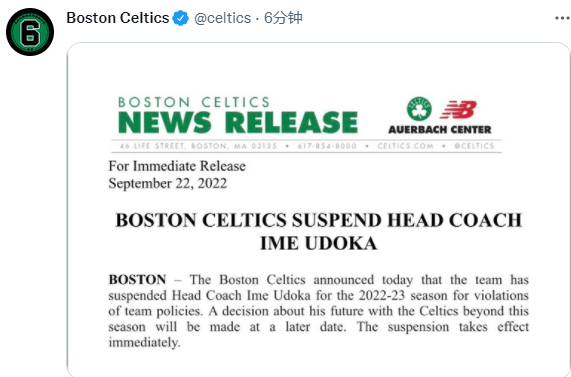This screenshot has height=377, width=571.
Task: Click the green NEWS RELEASE heading
Action: pos(238,122)
